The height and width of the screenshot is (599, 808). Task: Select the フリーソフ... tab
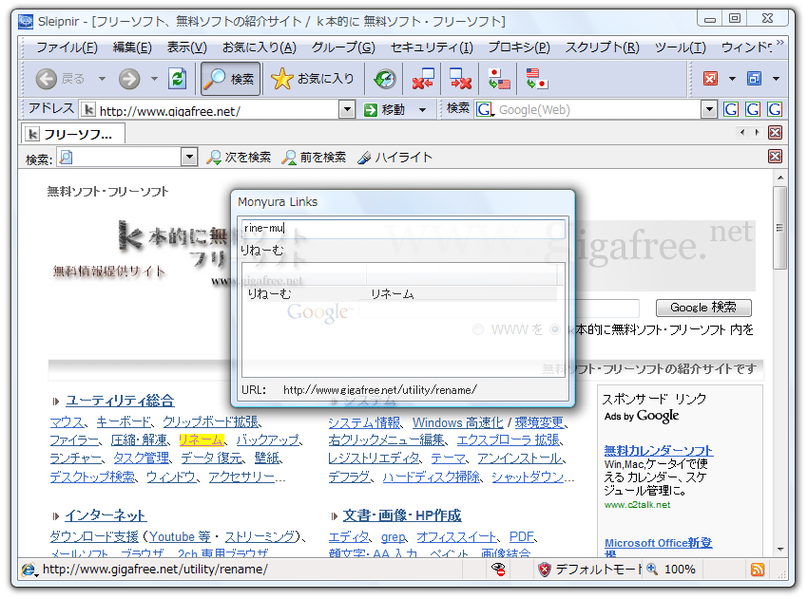pyautogui.click(x=73, y=134)
